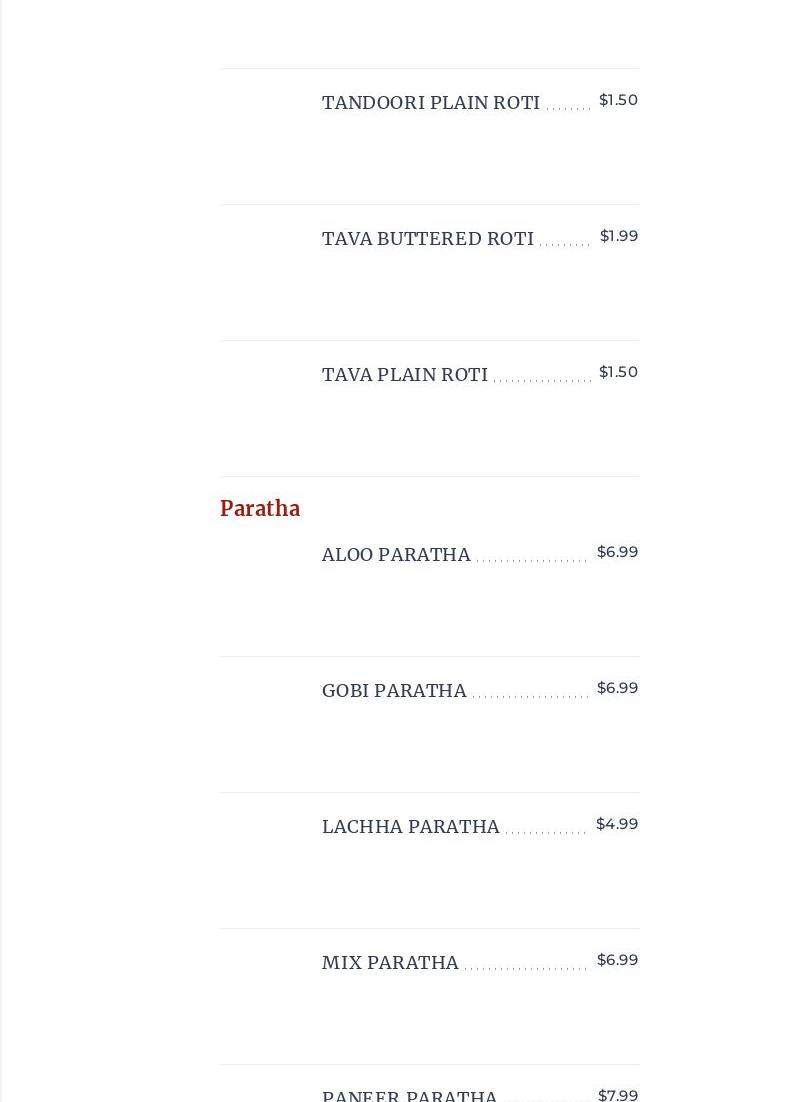Click the dotted leader after Tava Plain Roti
This screenshot has width=785, height=1102.
point(542,380)
